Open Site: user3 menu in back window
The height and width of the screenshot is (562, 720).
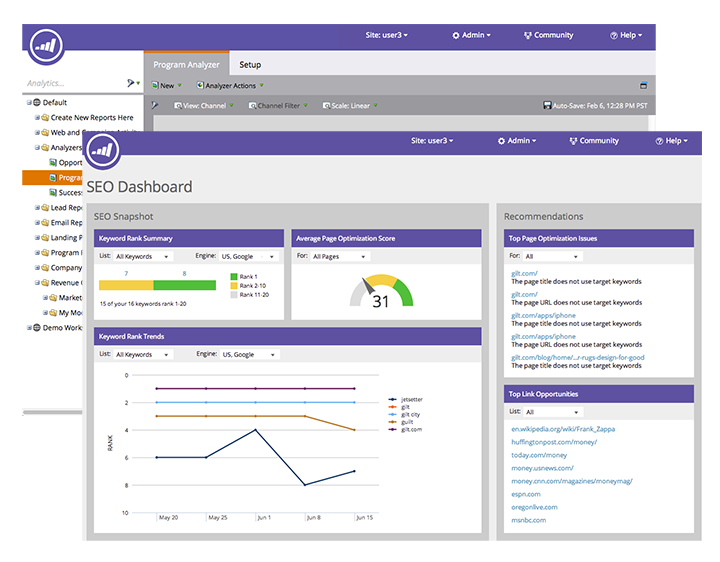click(x=386, y=35)
